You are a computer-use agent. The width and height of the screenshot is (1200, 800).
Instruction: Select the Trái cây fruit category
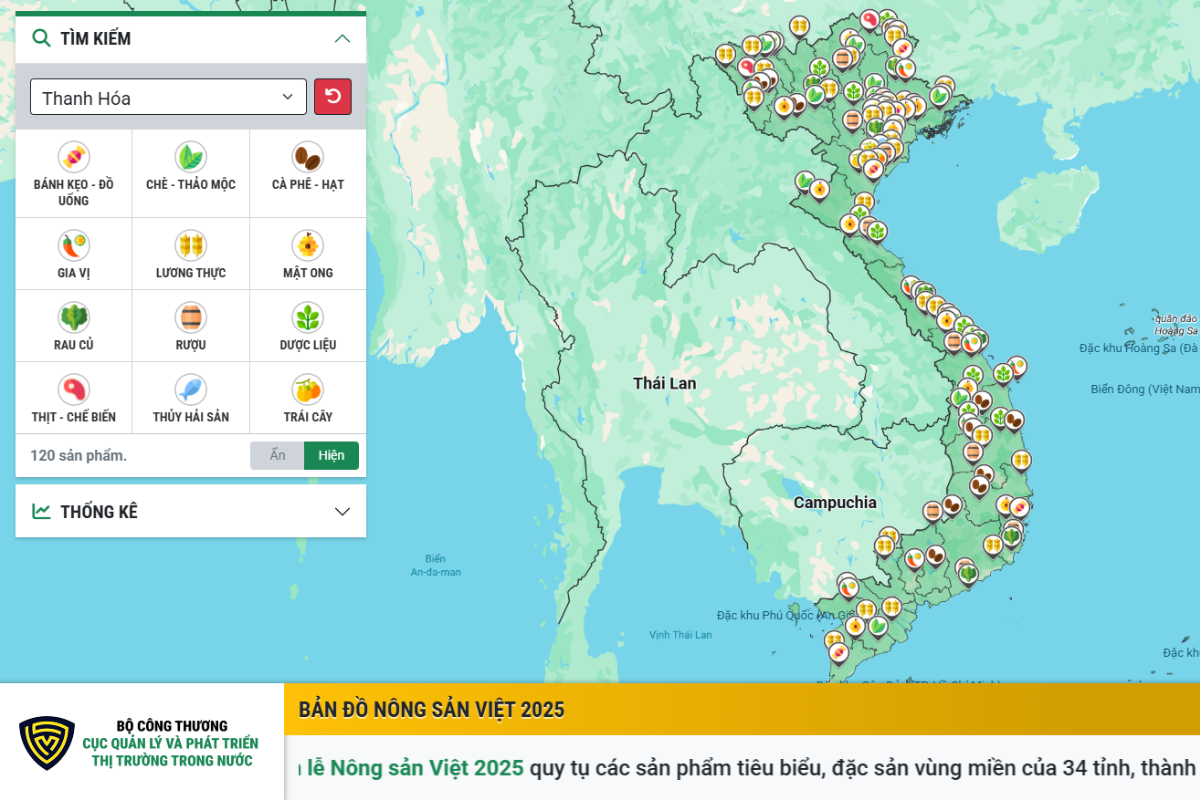307,389
